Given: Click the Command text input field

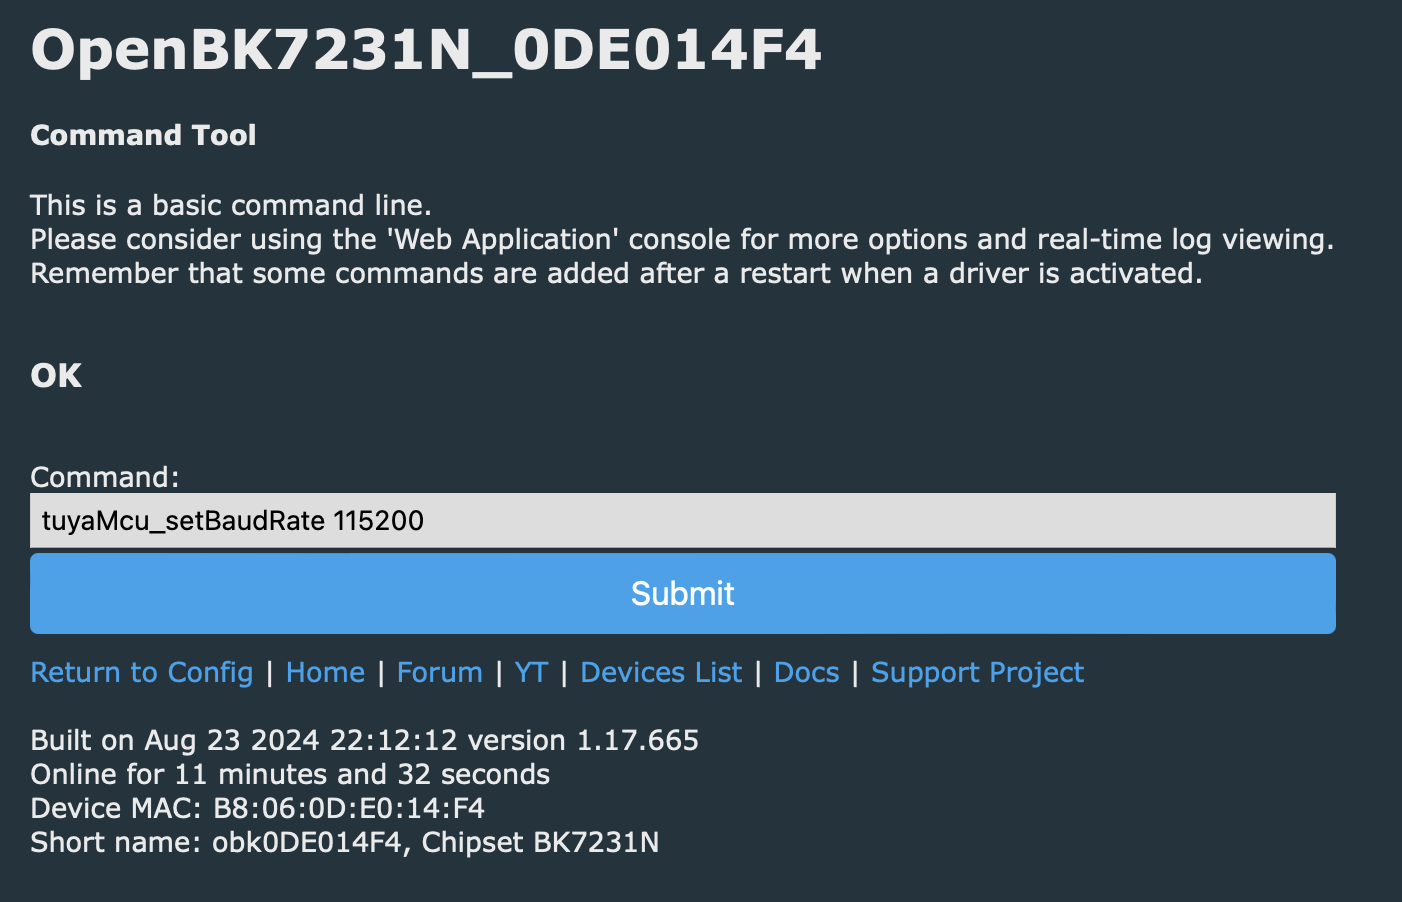Looking at the screenshot, I should (x=683, y=520).
